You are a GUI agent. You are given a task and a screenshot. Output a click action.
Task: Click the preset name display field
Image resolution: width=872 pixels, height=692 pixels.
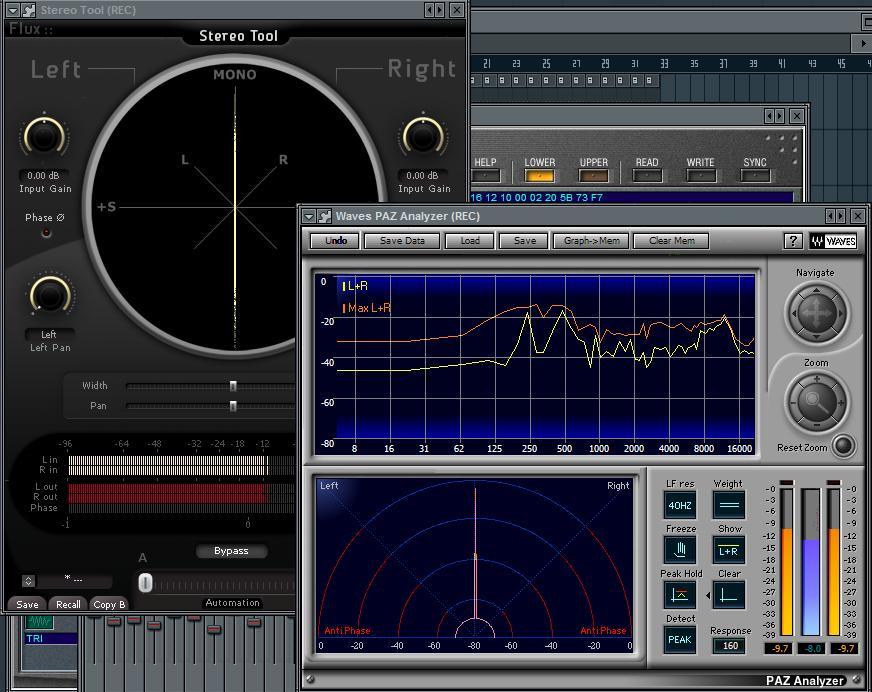point(74,580)
